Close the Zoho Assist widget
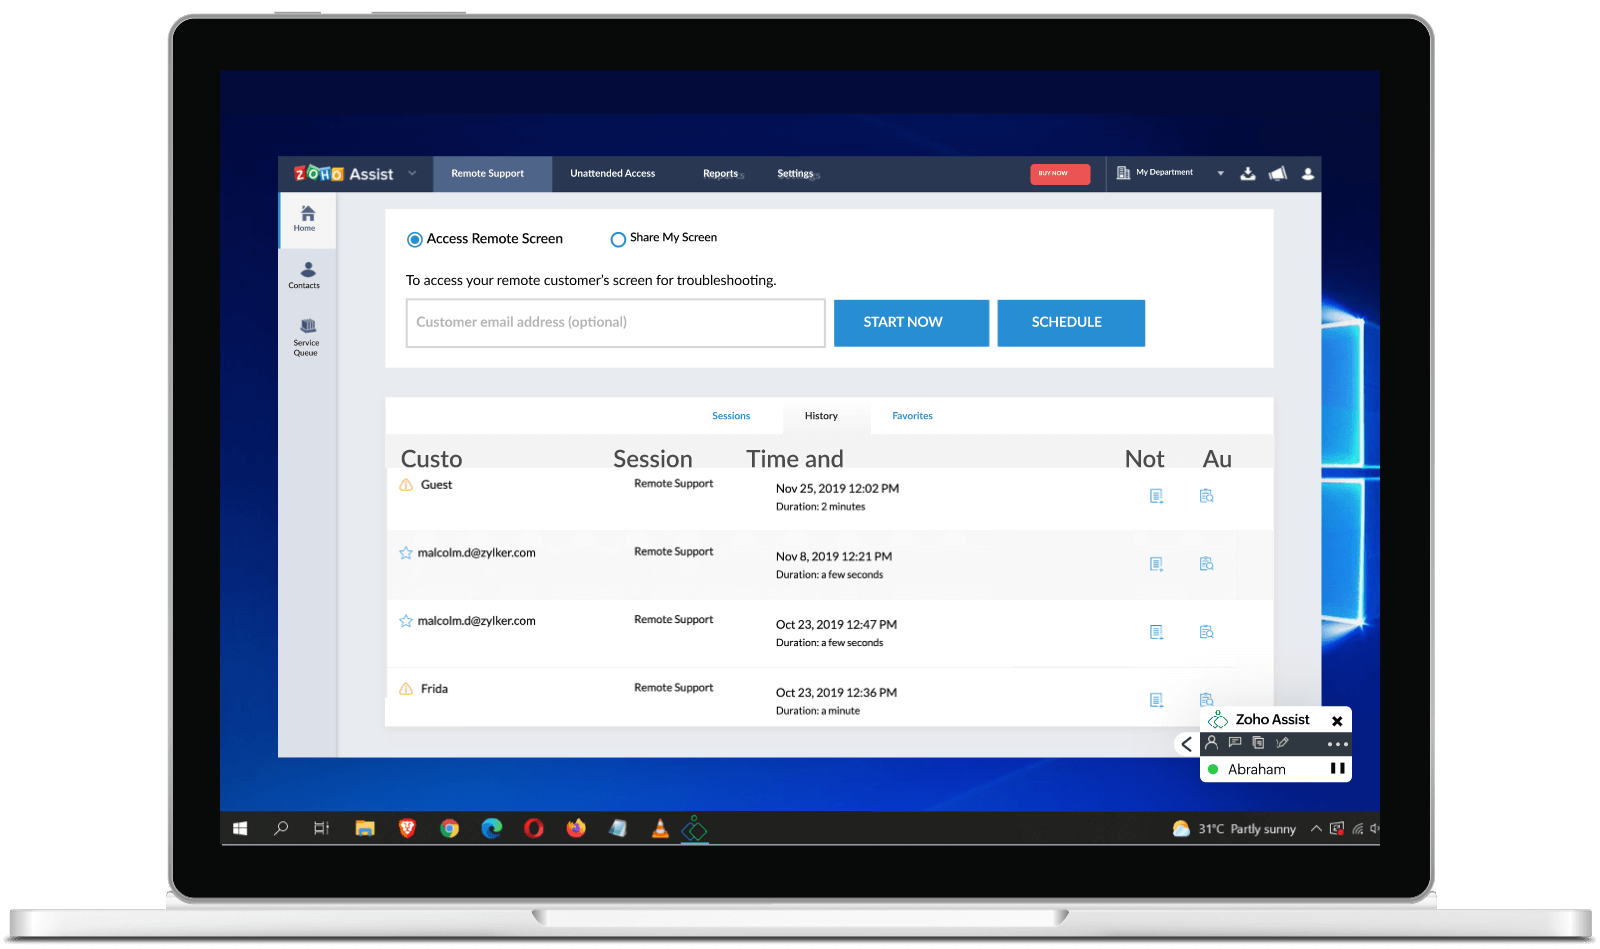 click(x=1337, y=721)
